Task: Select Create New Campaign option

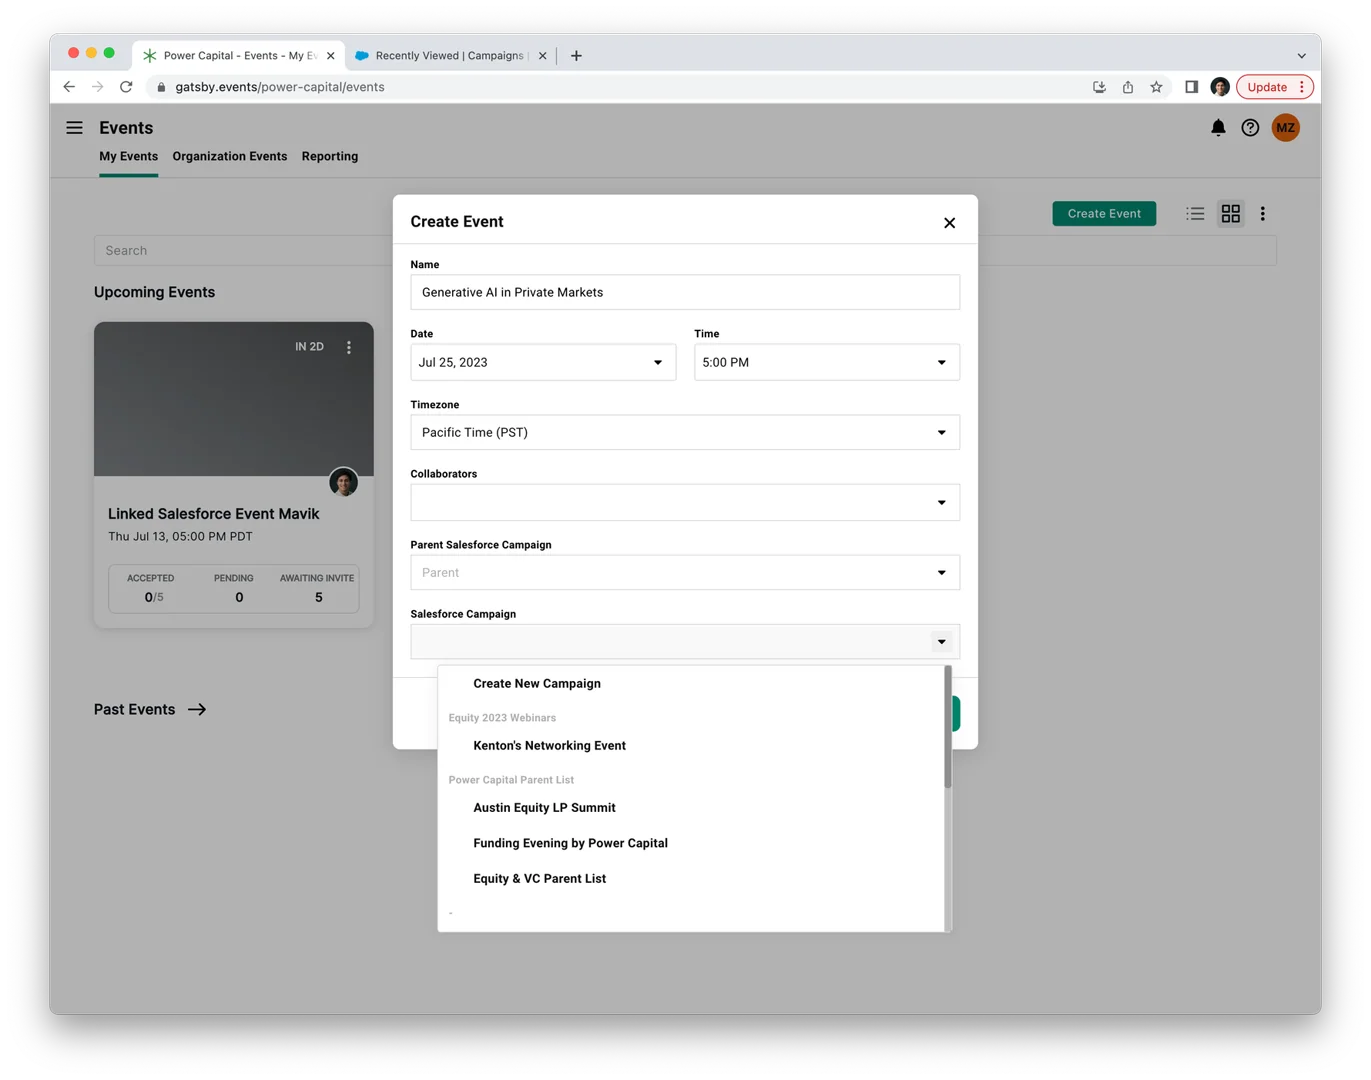Action: pos(536,683)
